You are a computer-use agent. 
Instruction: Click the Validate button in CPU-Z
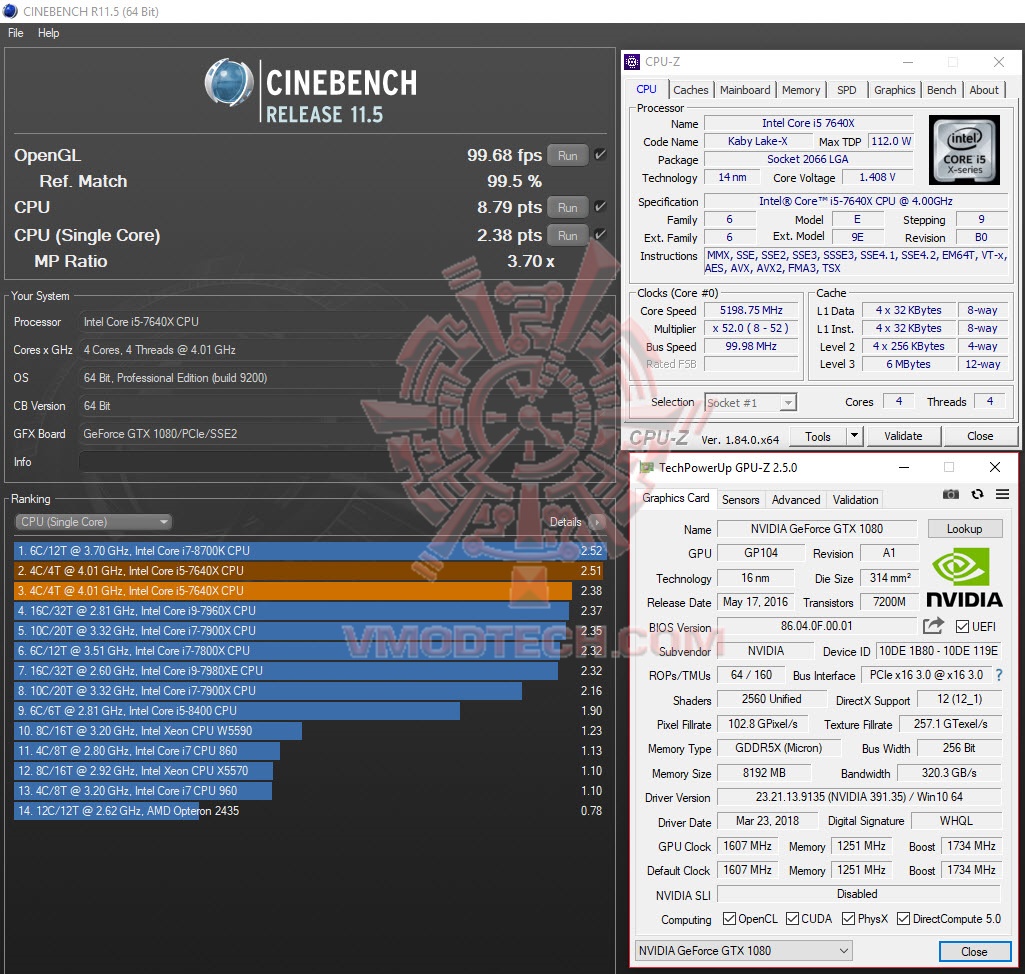[x=903, y=436]
